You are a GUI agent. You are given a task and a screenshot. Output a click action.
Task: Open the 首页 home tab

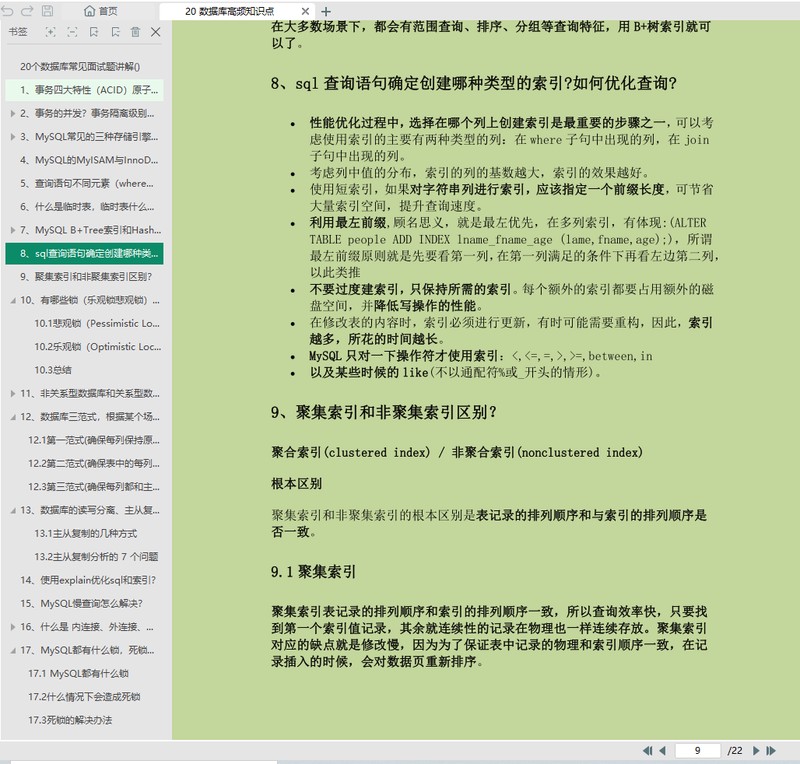101,11
